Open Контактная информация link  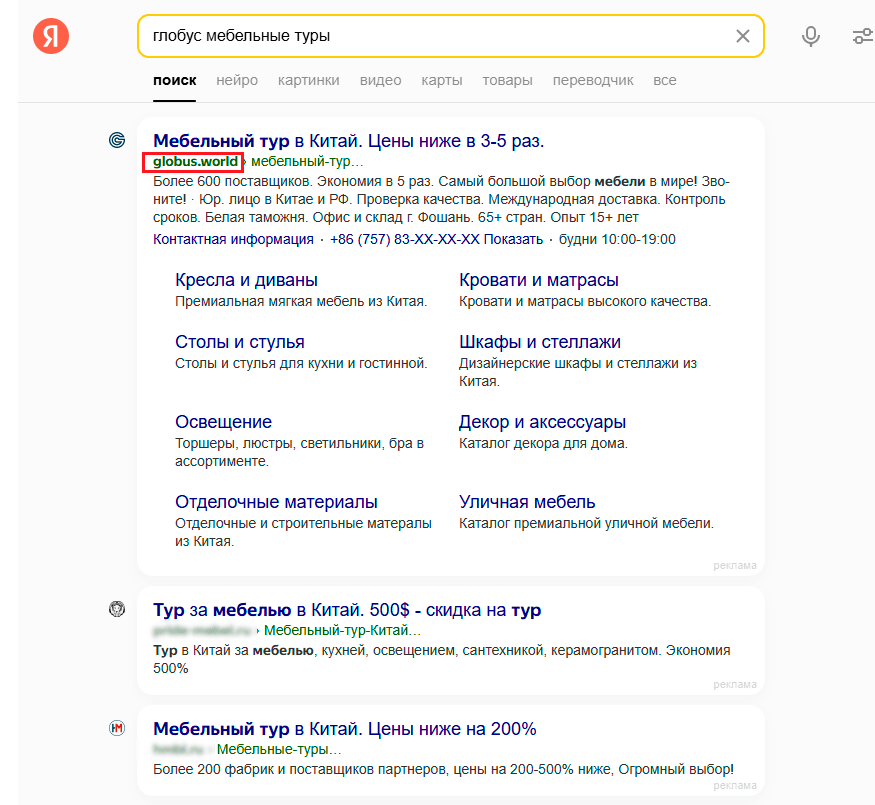[x=233, y=239]
